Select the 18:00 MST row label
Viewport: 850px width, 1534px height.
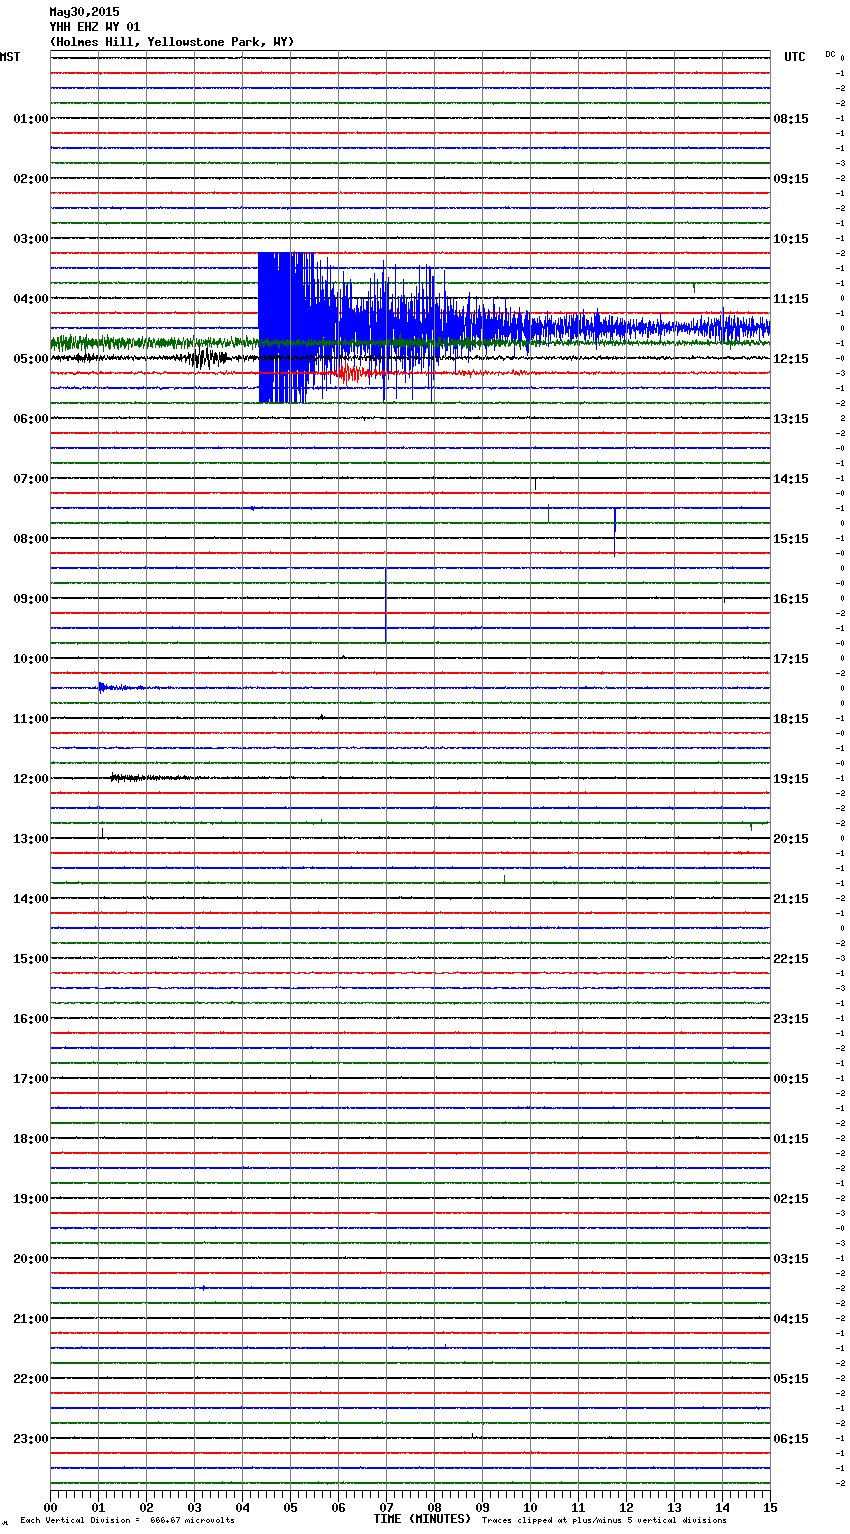[x=31, y=1139]
